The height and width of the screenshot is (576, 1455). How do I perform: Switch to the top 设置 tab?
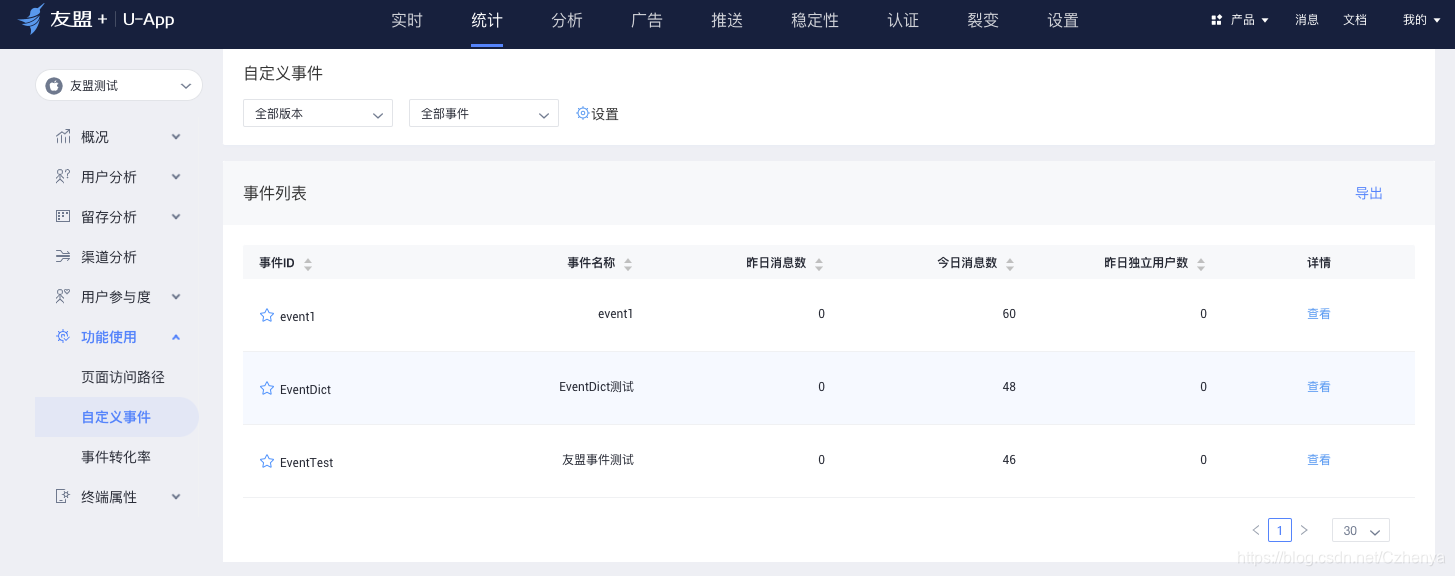1063,21
